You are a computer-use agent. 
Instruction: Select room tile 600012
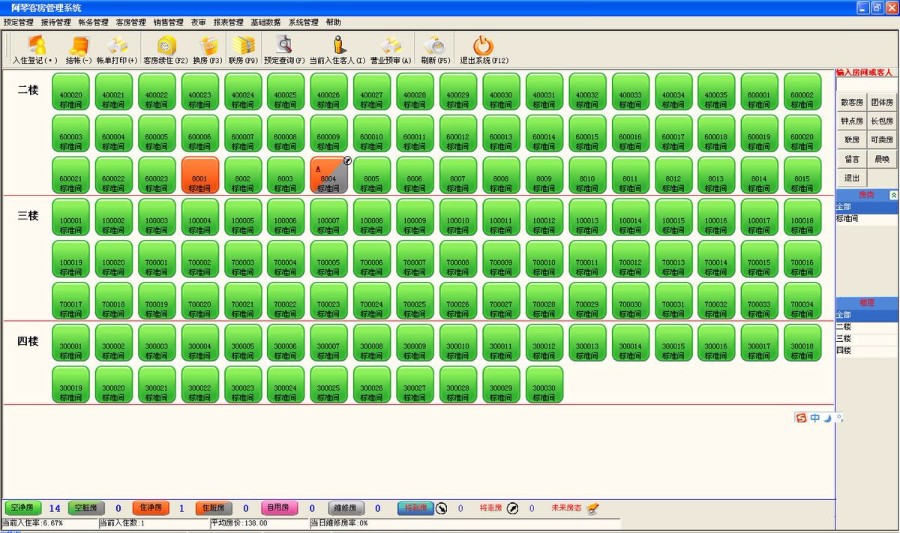(458, 133)
